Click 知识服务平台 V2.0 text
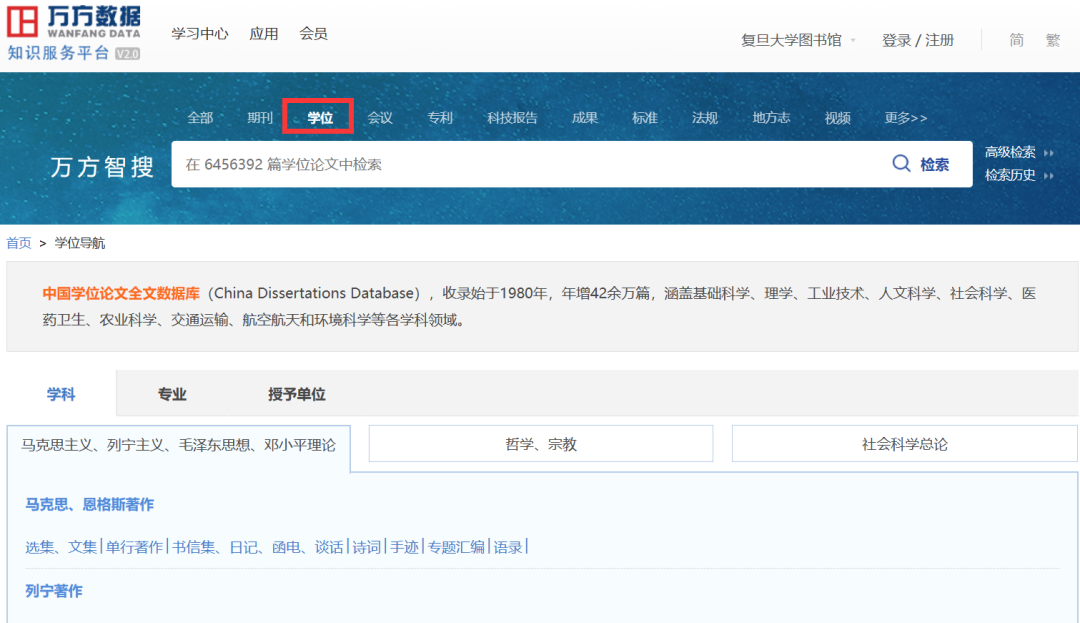Image resolution: width=1080 pixels, height=623 pixels. click(74, 53)
